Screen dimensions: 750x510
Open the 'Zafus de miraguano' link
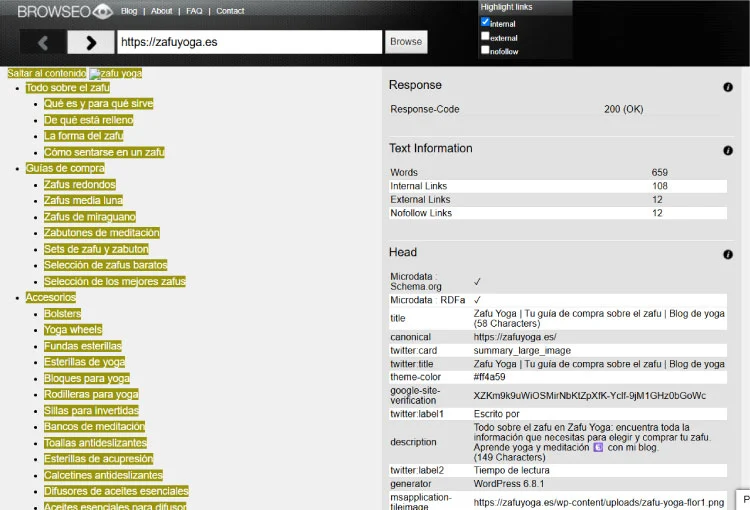click(x=90, y=217)
